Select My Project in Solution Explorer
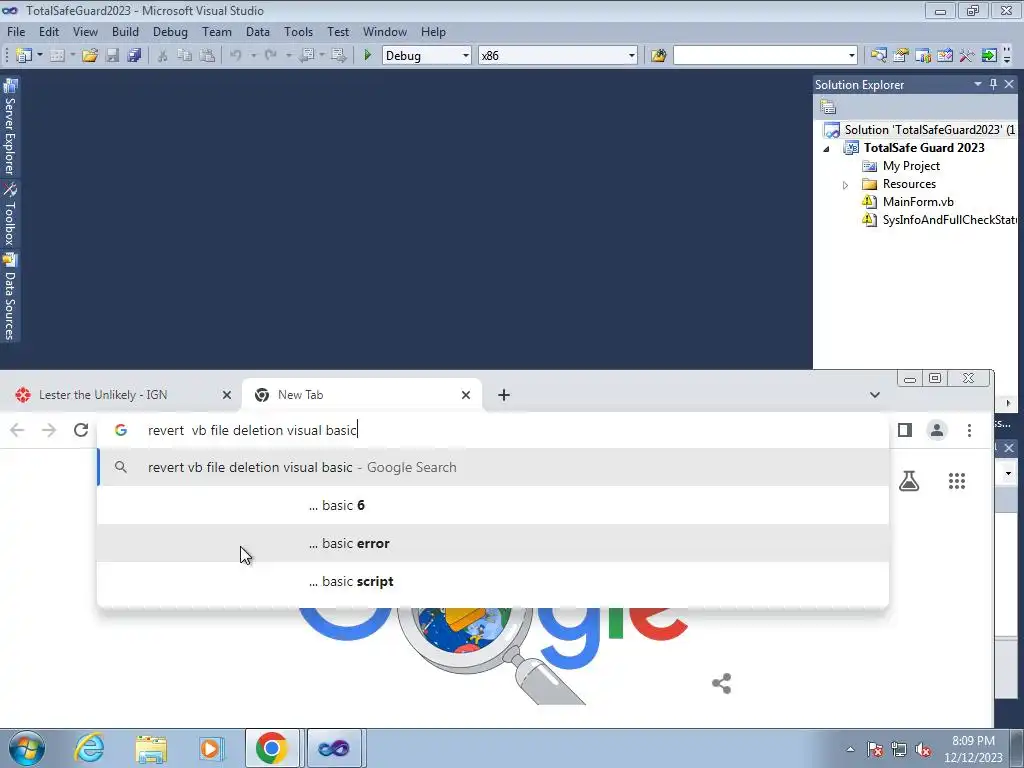 pos(911,166)
